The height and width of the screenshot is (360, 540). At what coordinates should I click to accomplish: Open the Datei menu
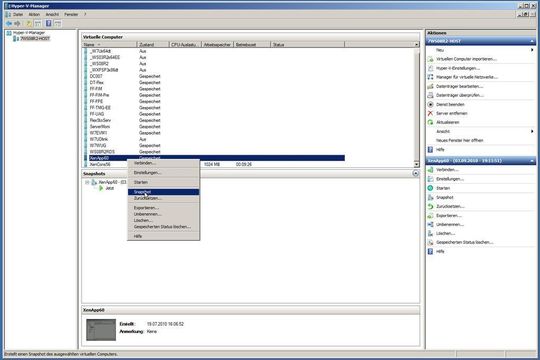tap(18, 14)
